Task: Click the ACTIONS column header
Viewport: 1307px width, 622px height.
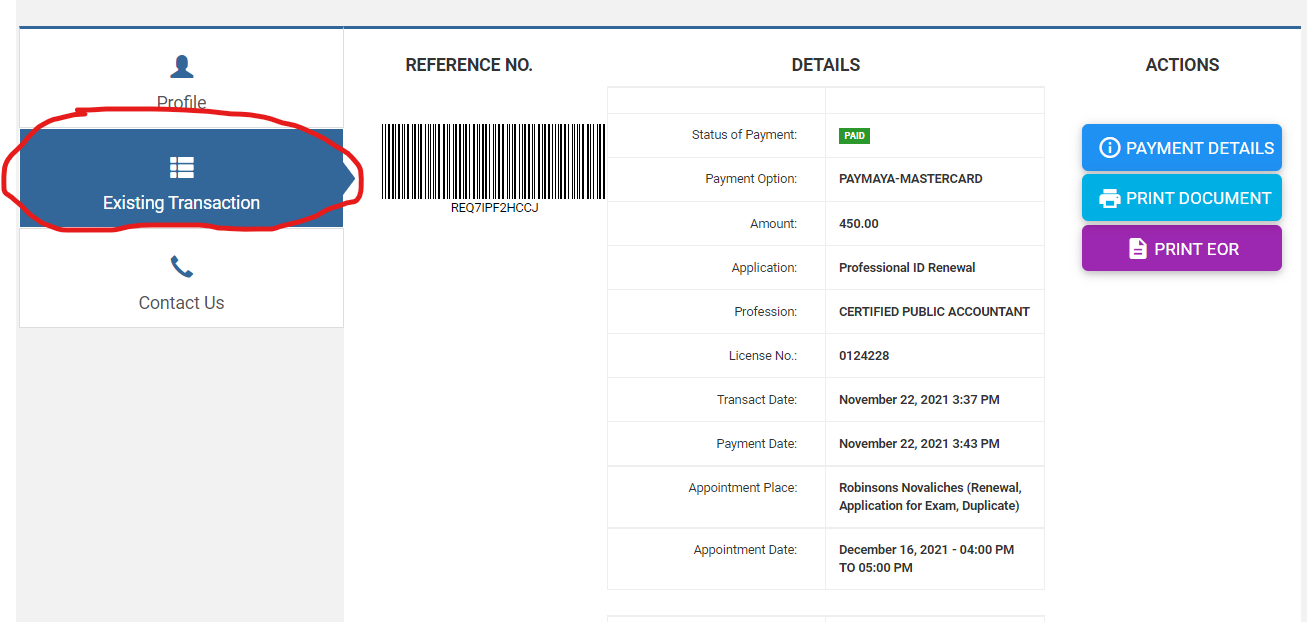Action: (1182, 65)
